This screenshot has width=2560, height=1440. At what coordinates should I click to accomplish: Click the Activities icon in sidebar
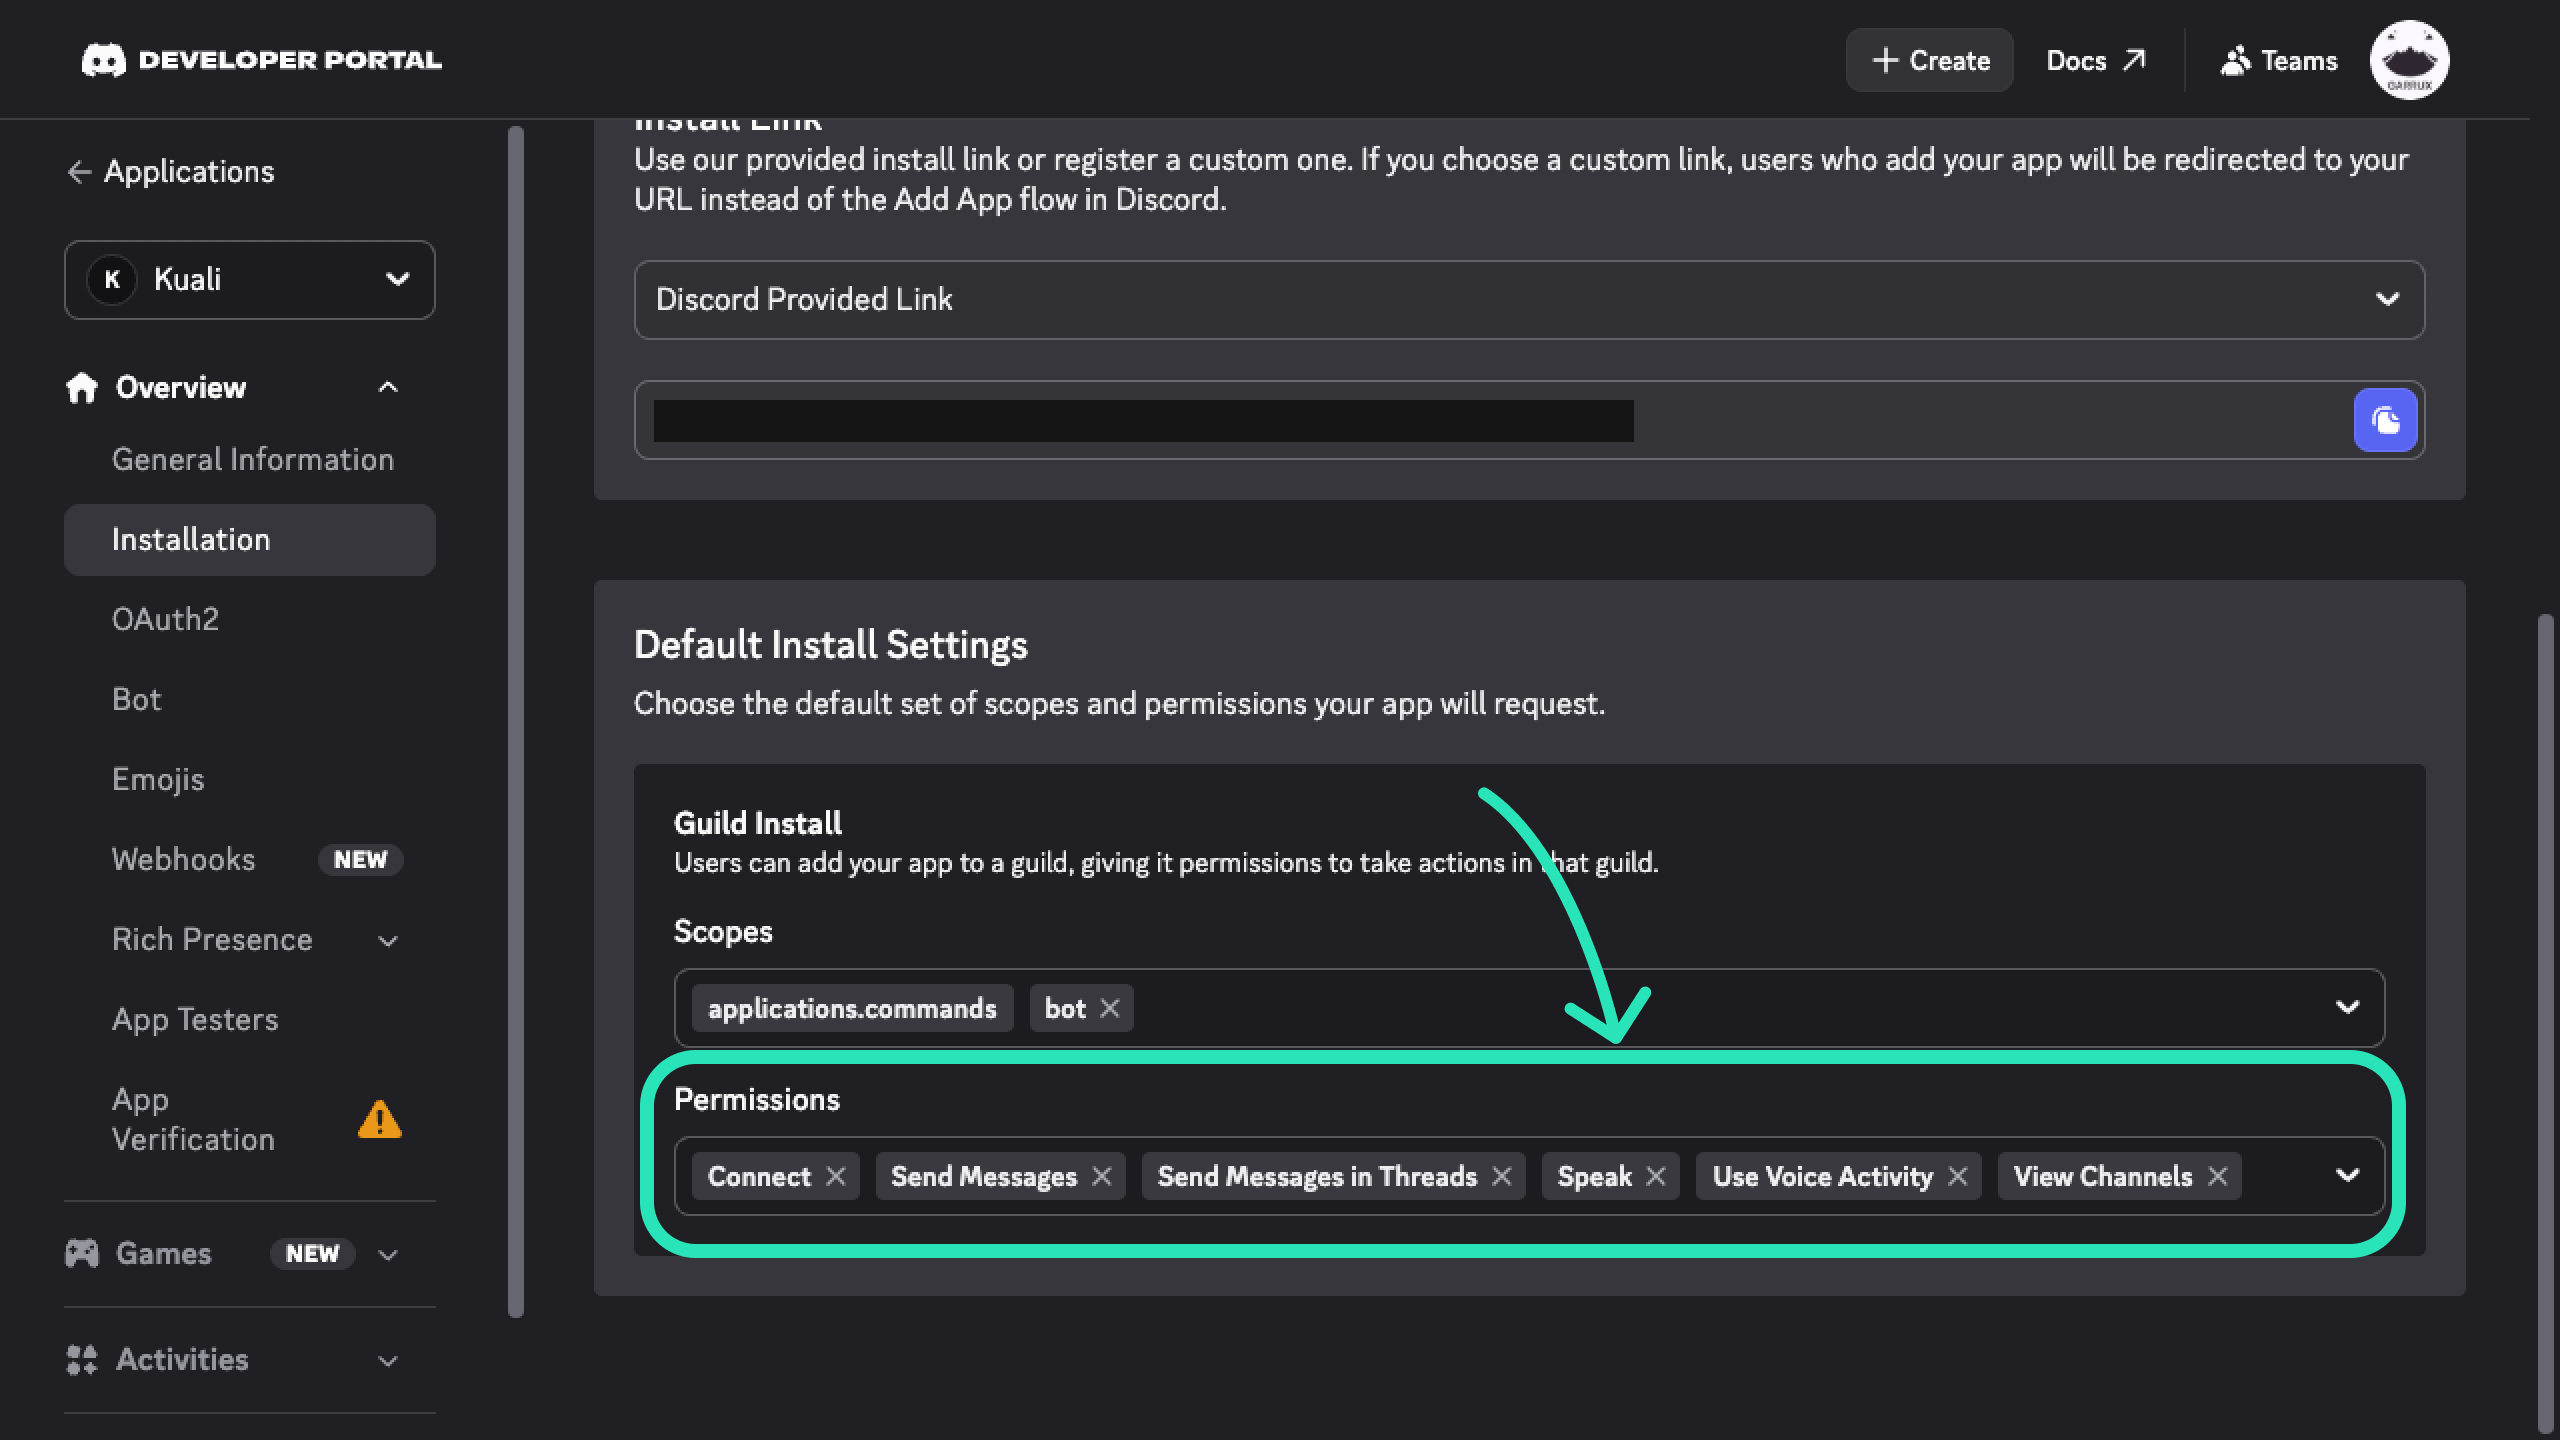[x=82, y=1359]
